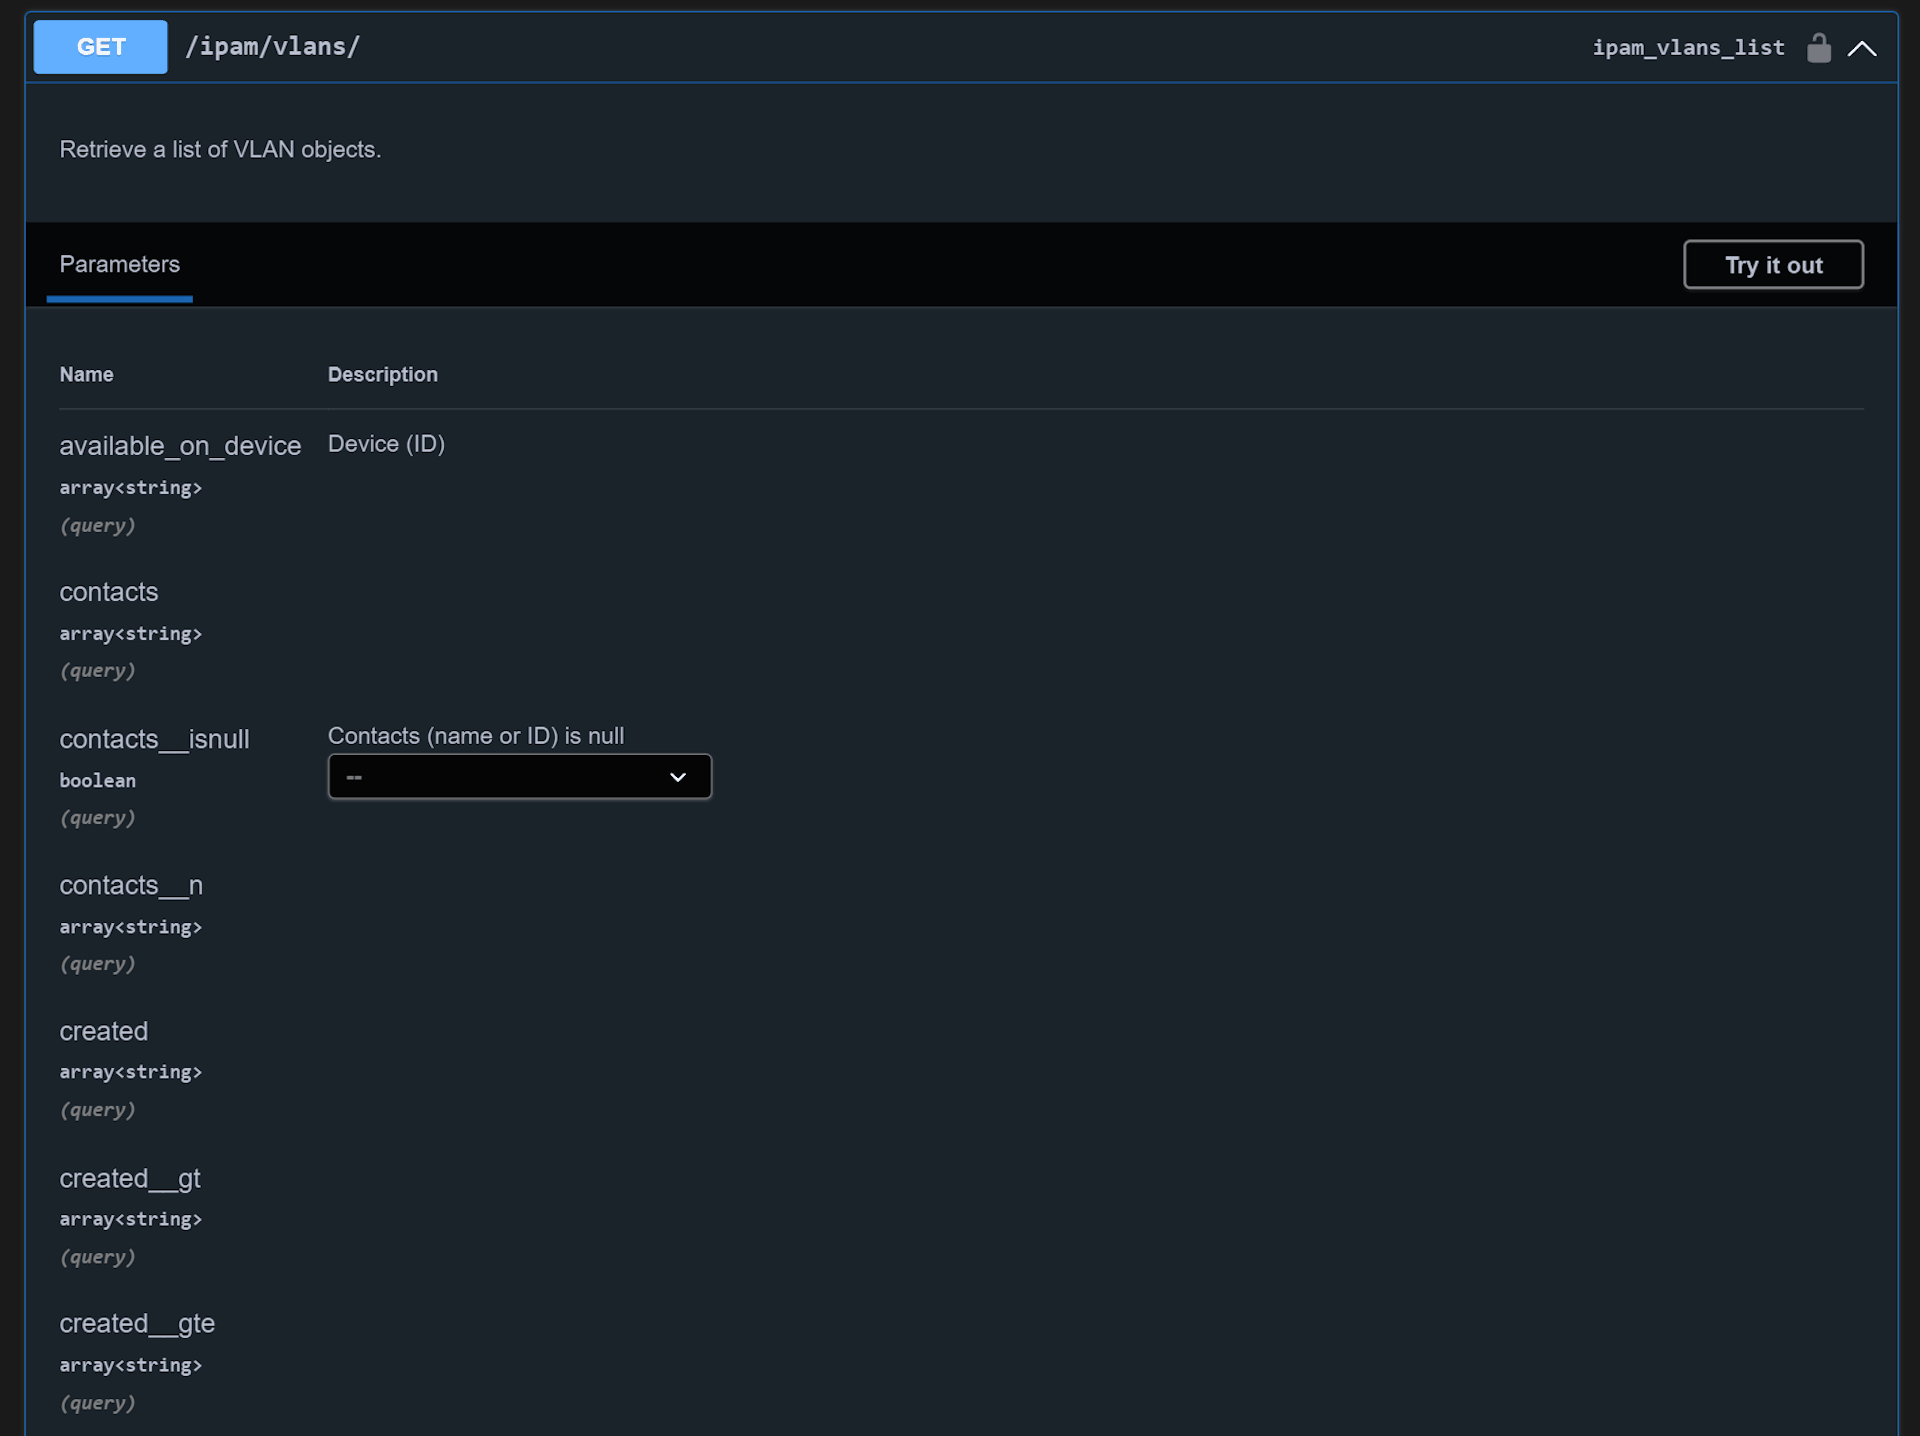
Task: Click the contacts__n parameter name
Action: point(130,886)
